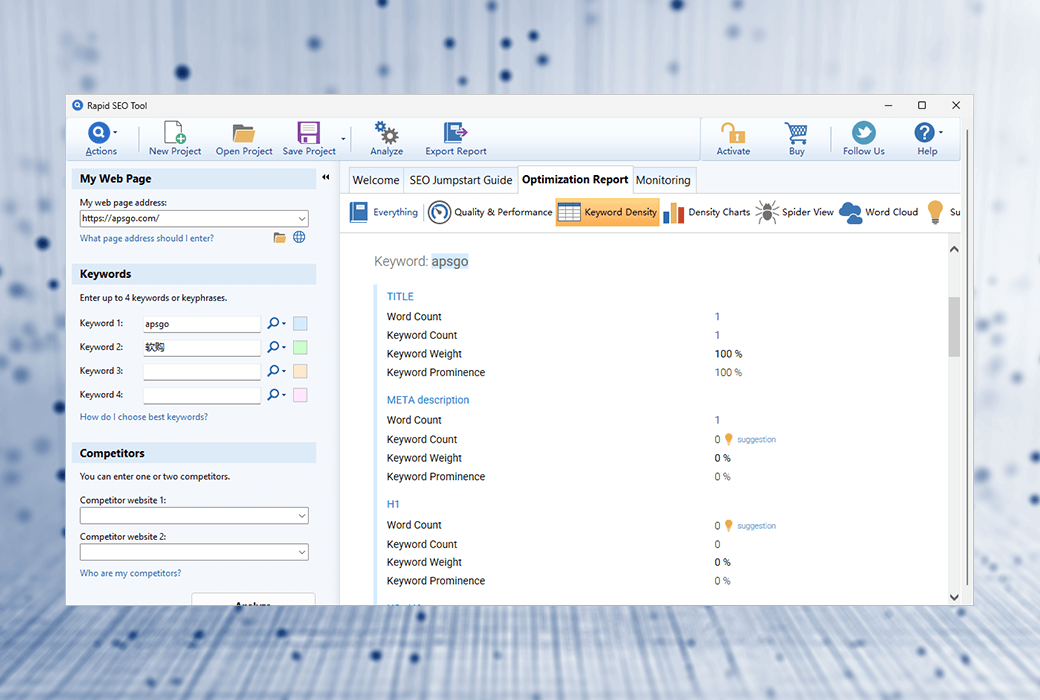Click the globe icon beside address link
1040x700 pixels.
(x=299, y=237)
